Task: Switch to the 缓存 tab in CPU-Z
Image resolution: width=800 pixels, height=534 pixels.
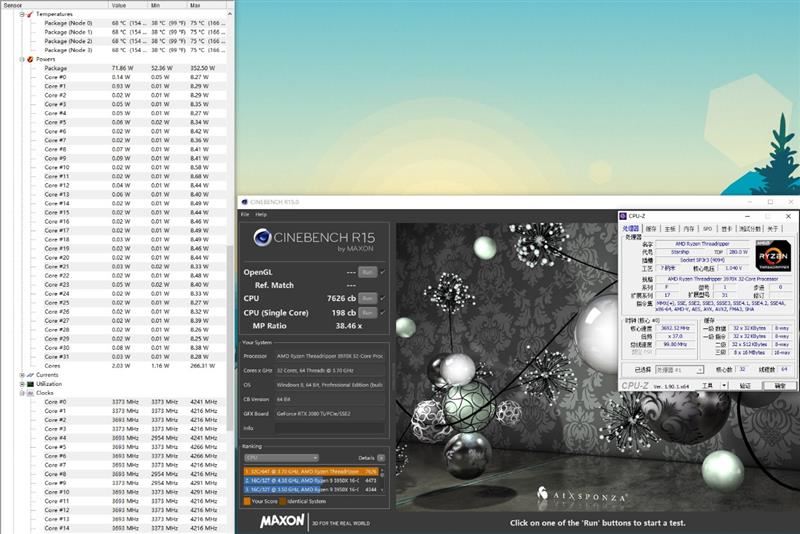Action: [652, 229]
